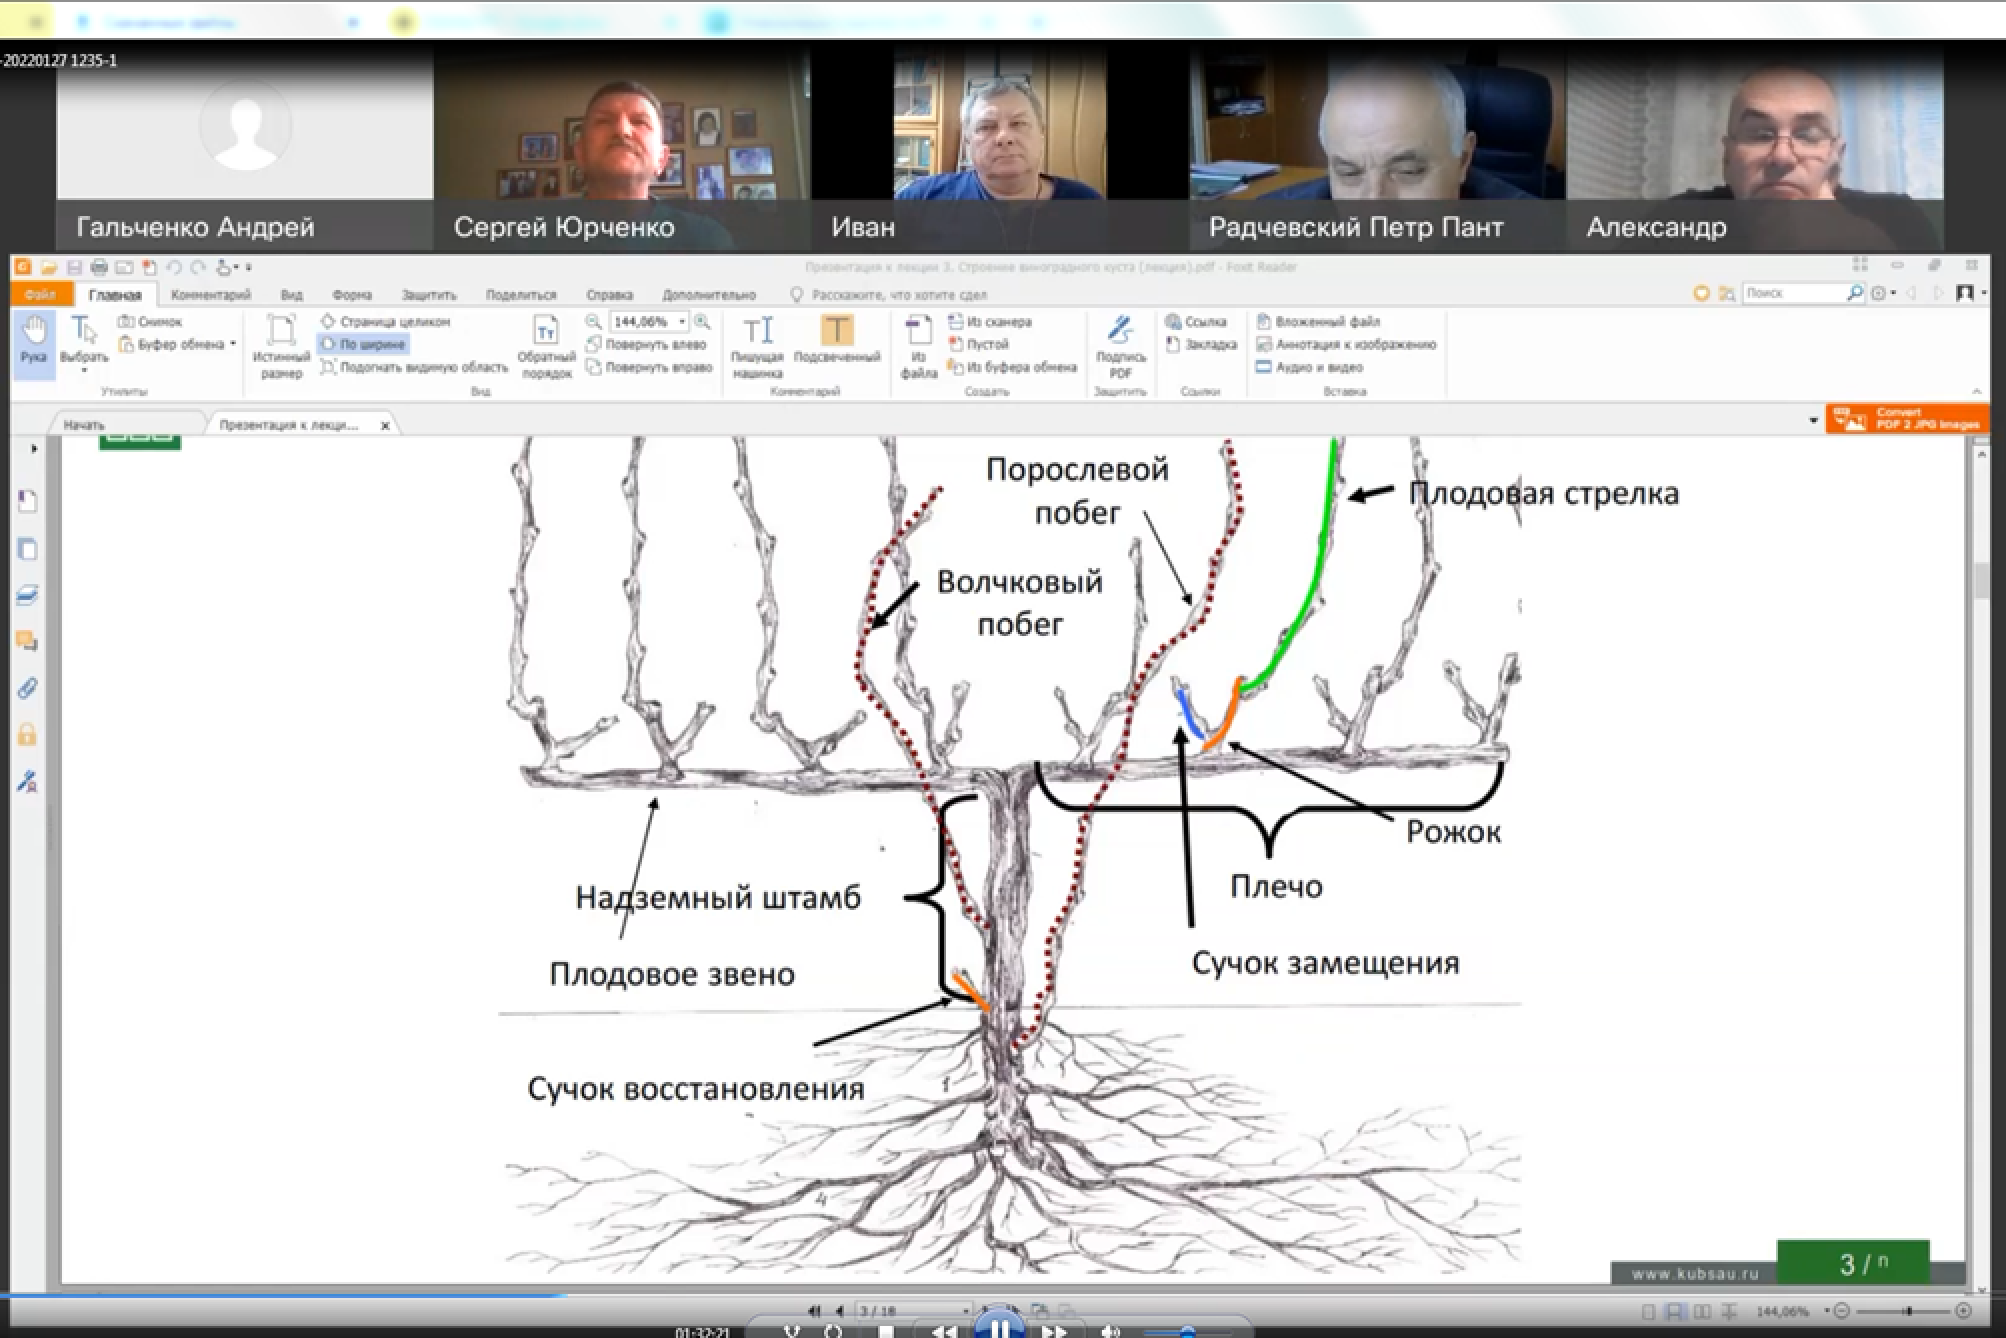Image resolution: width=2006 pixels, height=1338 pixels.
Task: Switch to the Главная ribbon tab
Action: (x=114, y=295)
